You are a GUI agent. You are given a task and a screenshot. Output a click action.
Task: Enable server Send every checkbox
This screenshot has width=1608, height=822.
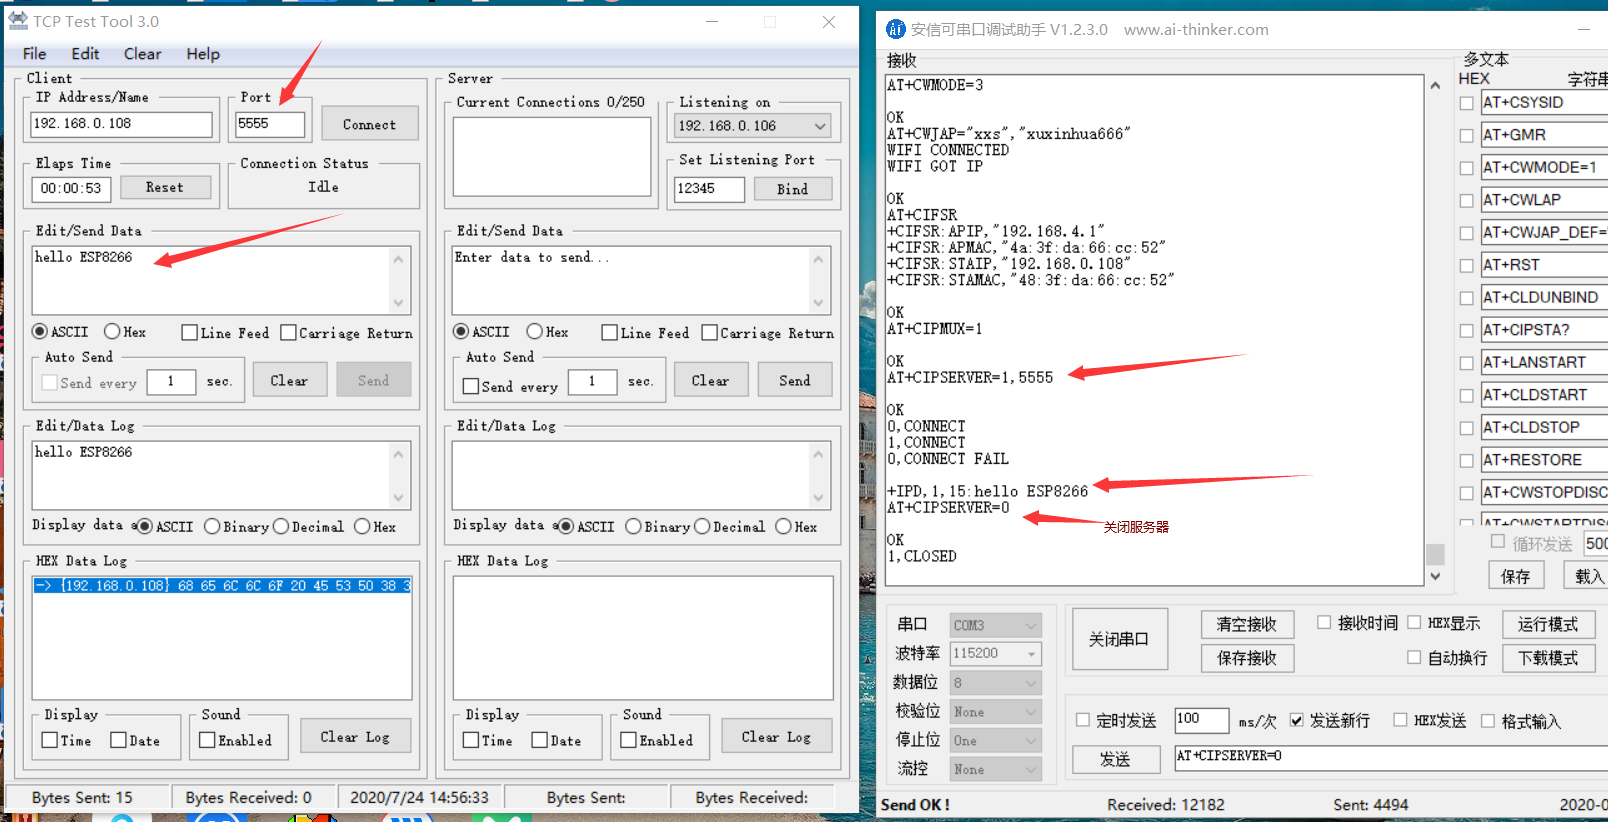pos(471,386)
